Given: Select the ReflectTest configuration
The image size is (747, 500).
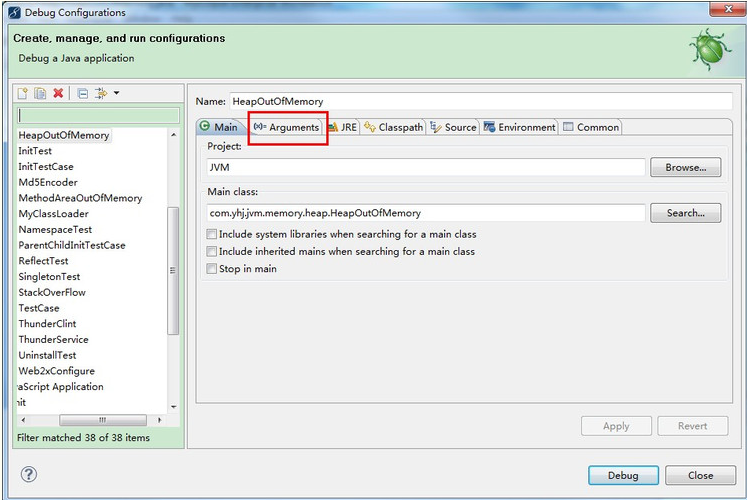Looking at the screenshot, I should click(x=43, y=261).
